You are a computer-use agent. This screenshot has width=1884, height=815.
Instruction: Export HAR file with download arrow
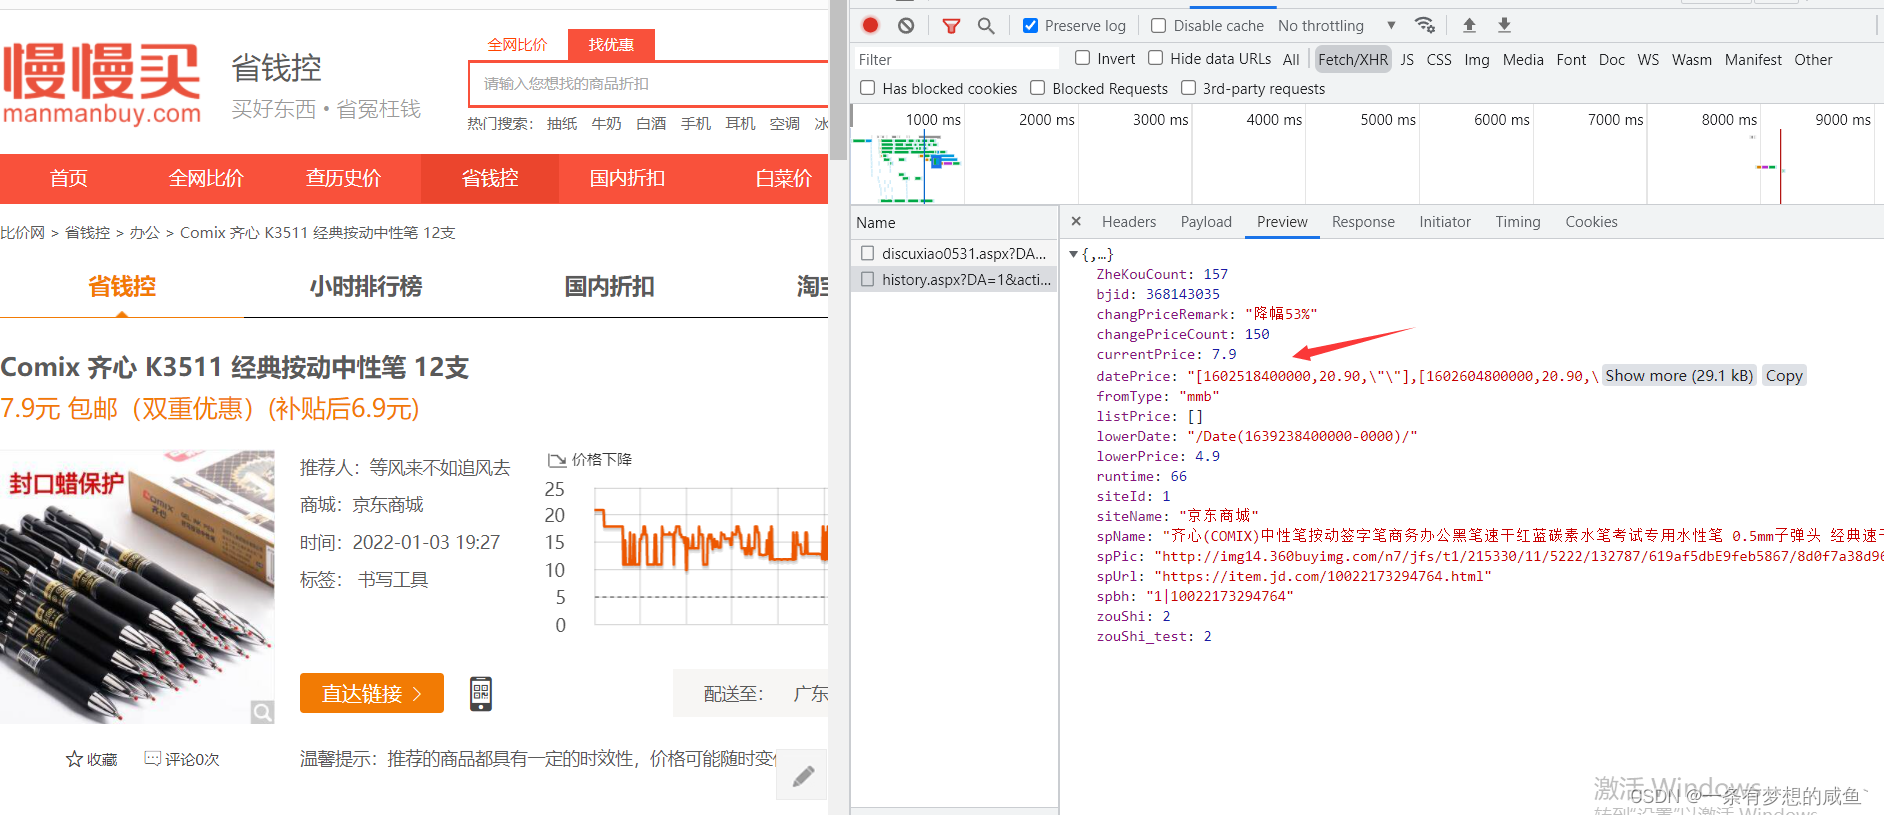point(1504,25)
